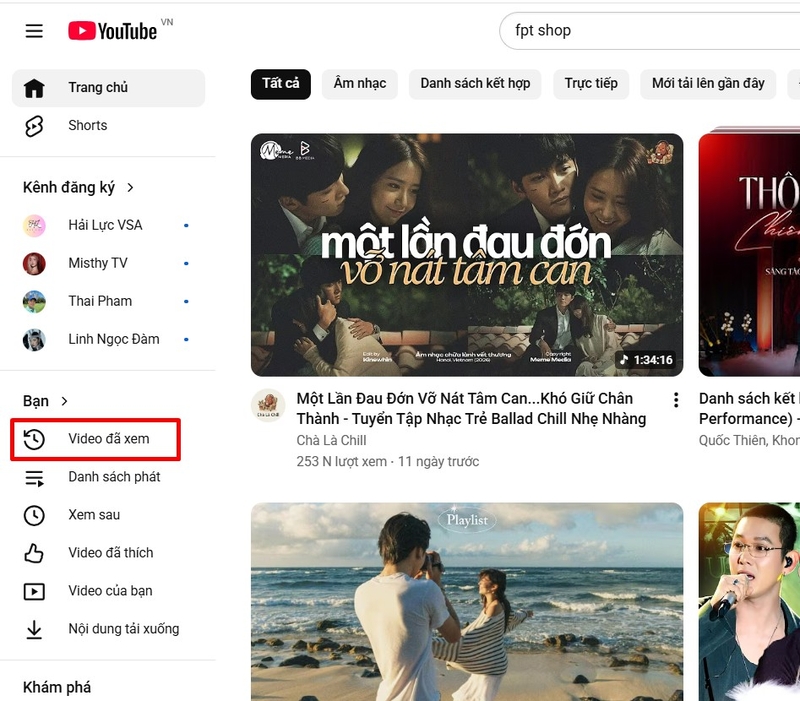Image resolution: width=800 pixels, height=701 pixels.
Task: Open Shorts label in the sidebar
Action: [x=88, y=126]
